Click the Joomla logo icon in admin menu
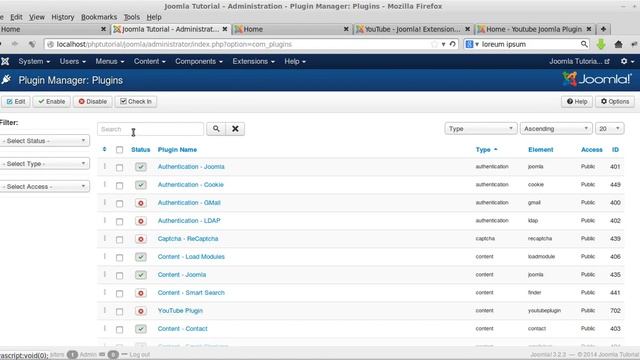Screen dimensions: 640x360 click(x=5, y=61)
